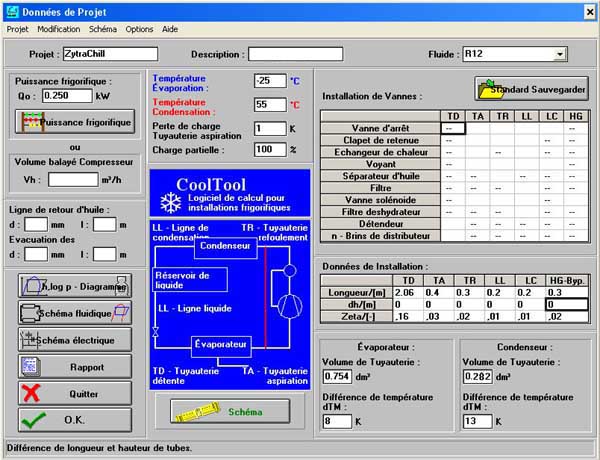Select Echangeur de chaleur row header
This screenshot has height=460, width=600.
point(380,152)
